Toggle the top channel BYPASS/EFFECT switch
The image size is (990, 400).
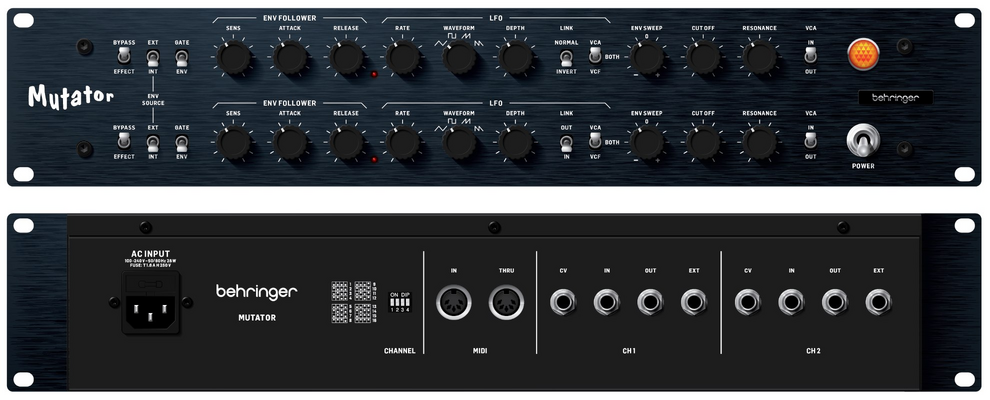[124, 57]
